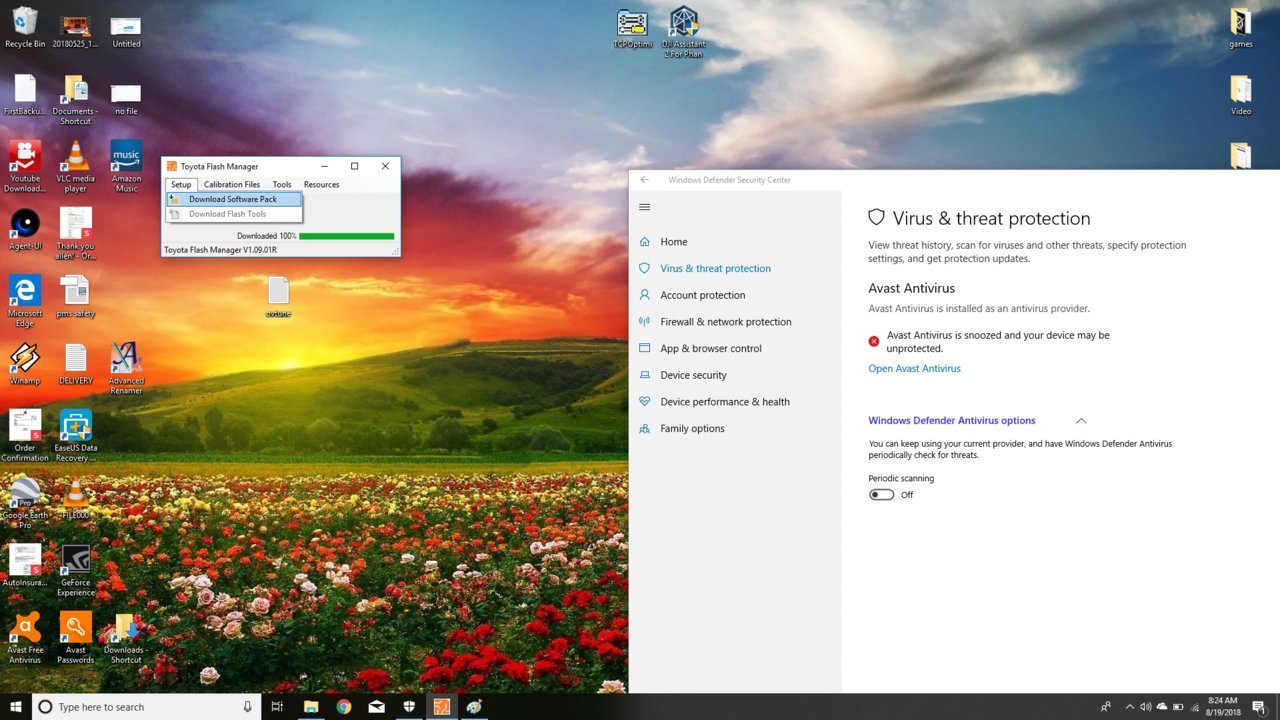Launch GeForce Experience shortcut
The height and width of the screenshot is (720, 1280).
[x=76, y=571]
